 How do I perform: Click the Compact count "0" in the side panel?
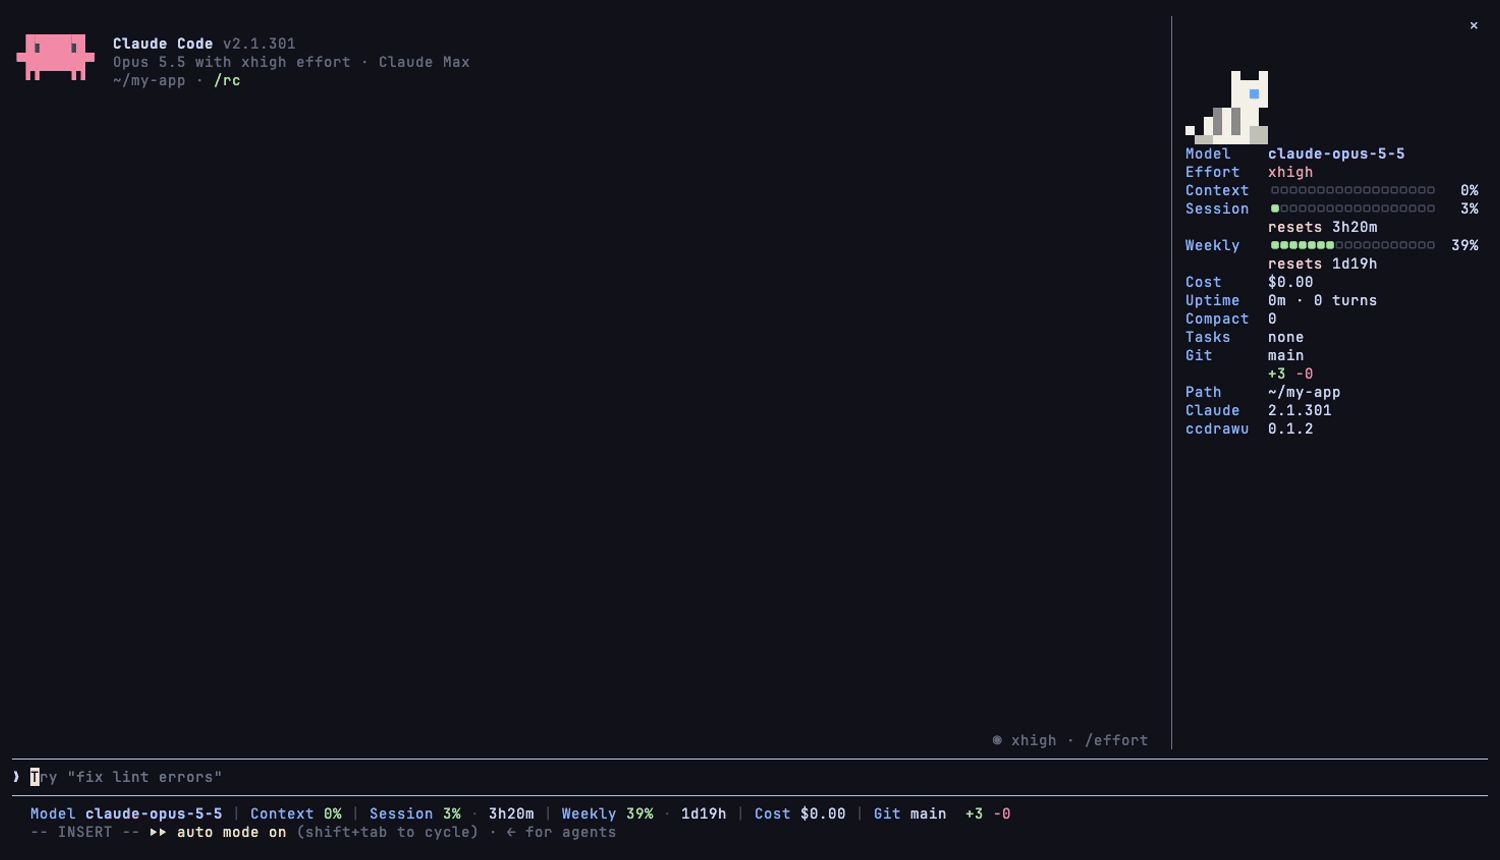tap(1272, 319)
